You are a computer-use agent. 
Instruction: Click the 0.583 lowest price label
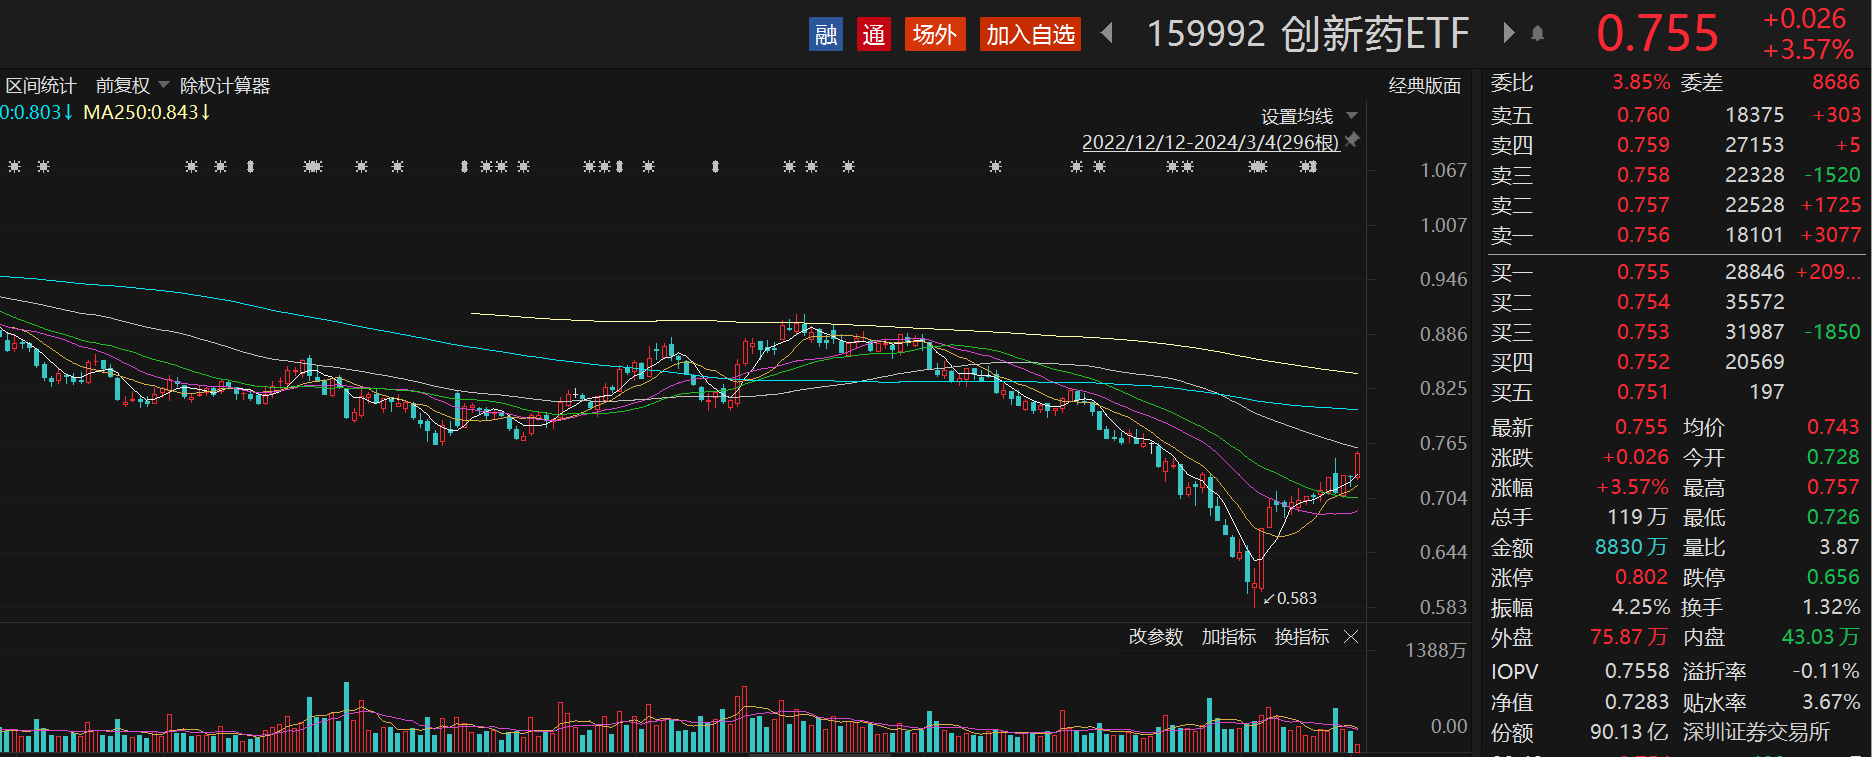tap(1296, 598)
